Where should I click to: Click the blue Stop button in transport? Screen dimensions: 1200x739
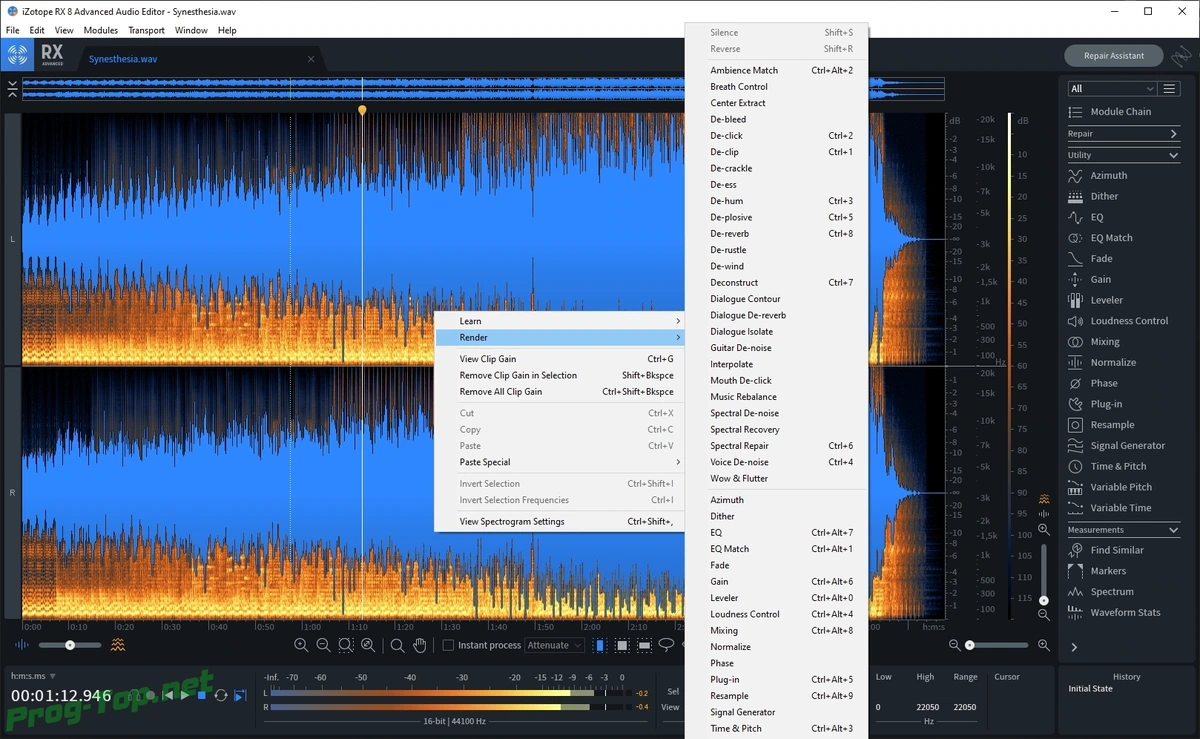pos(201,694)
